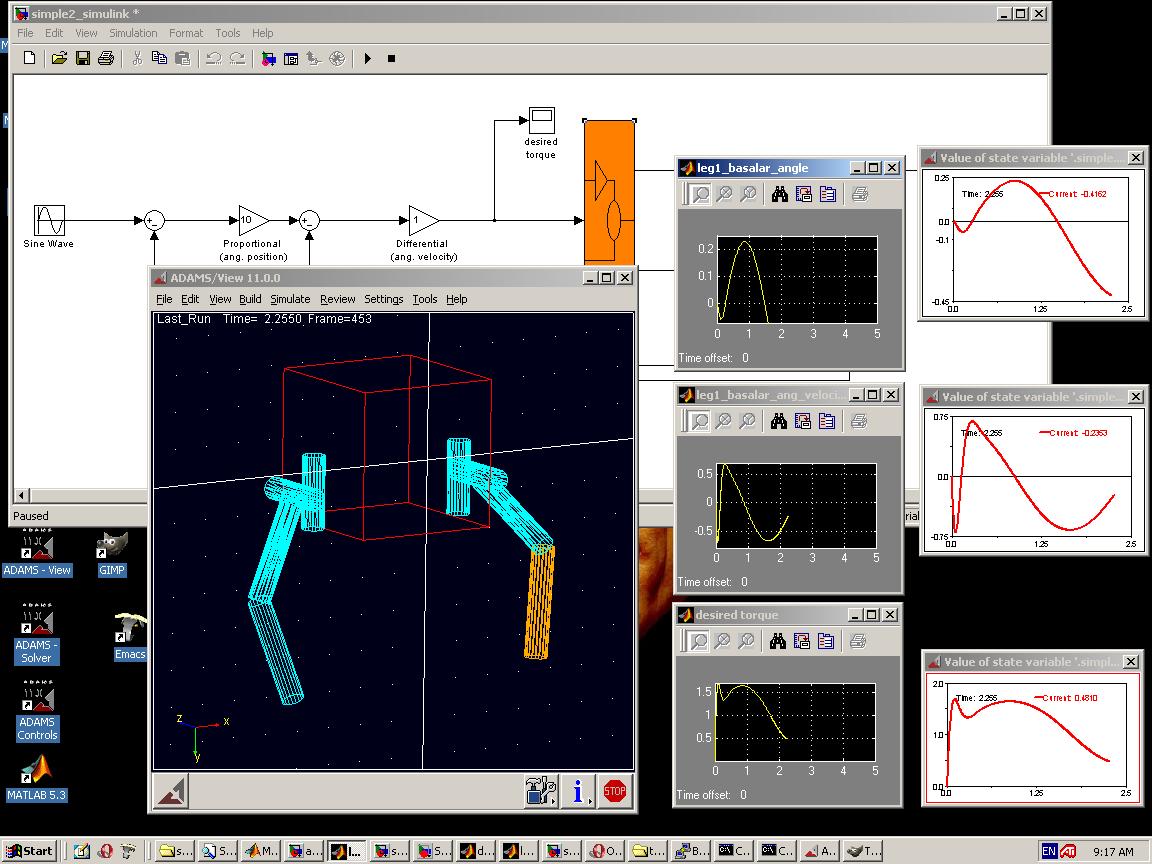Autoscale the desired torque scope with binoculars
The image size is (1152, 864).
tap(777, 641)
